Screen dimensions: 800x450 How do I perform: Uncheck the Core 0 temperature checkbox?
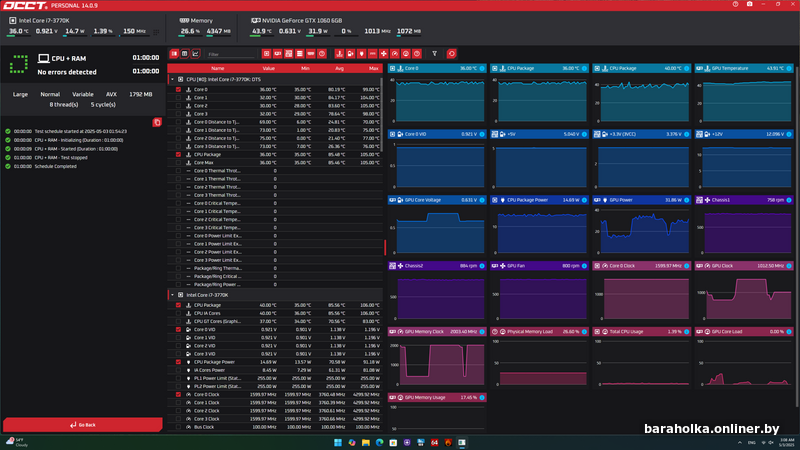(x=178, y=89)
